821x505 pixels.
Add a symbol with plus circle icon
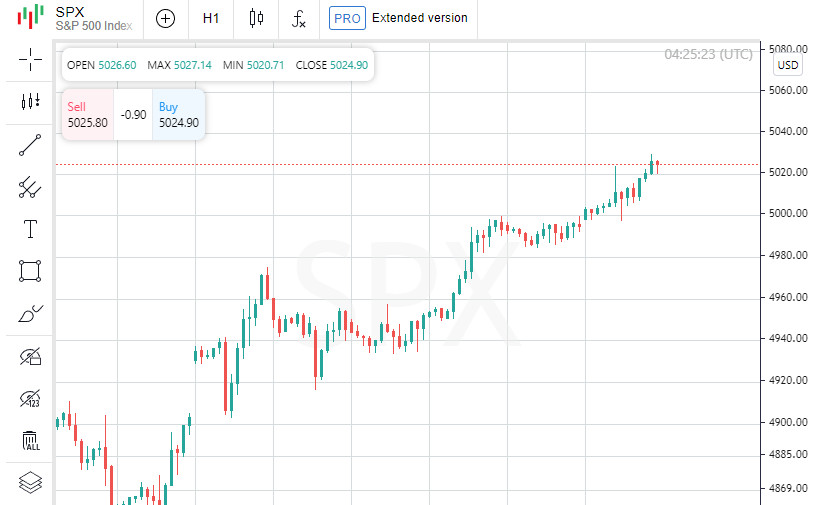pos(165,18)
